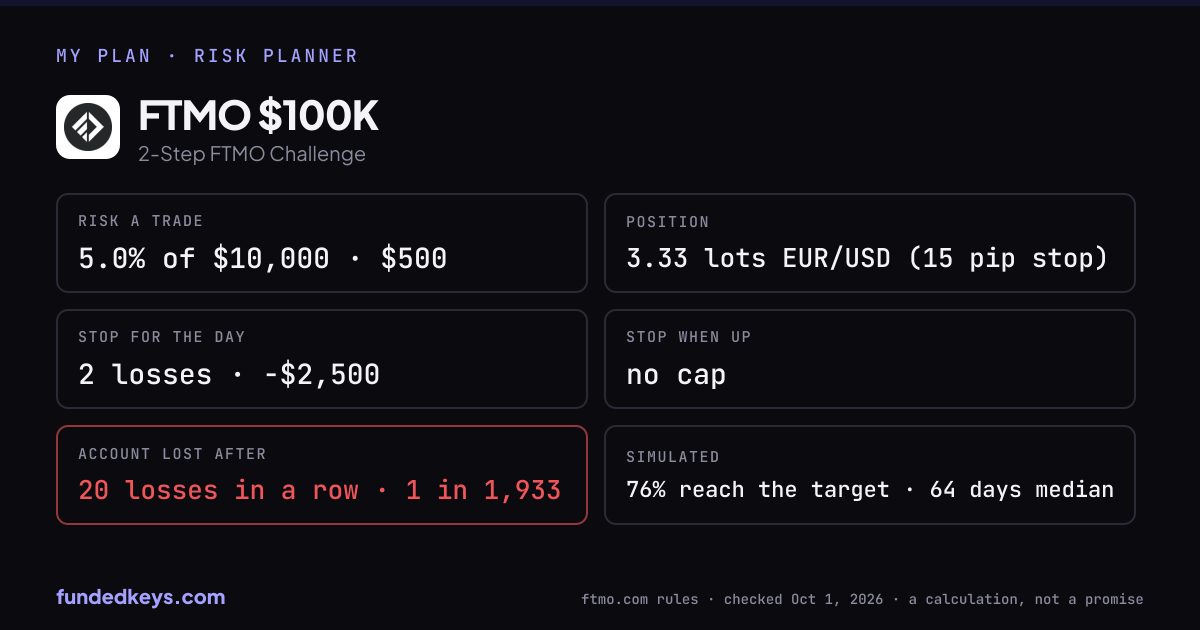The image size is (1200, 630).
Task: Click the 20 losses in a row text
Action: [218, 490]
